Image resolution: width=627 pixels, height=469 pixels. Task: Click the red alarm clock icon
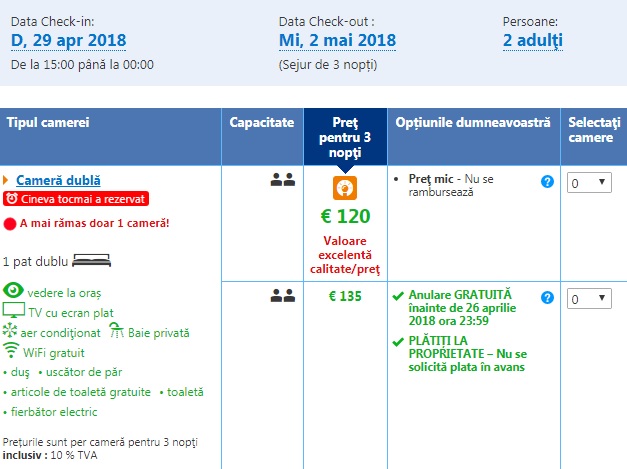(11, 199)
